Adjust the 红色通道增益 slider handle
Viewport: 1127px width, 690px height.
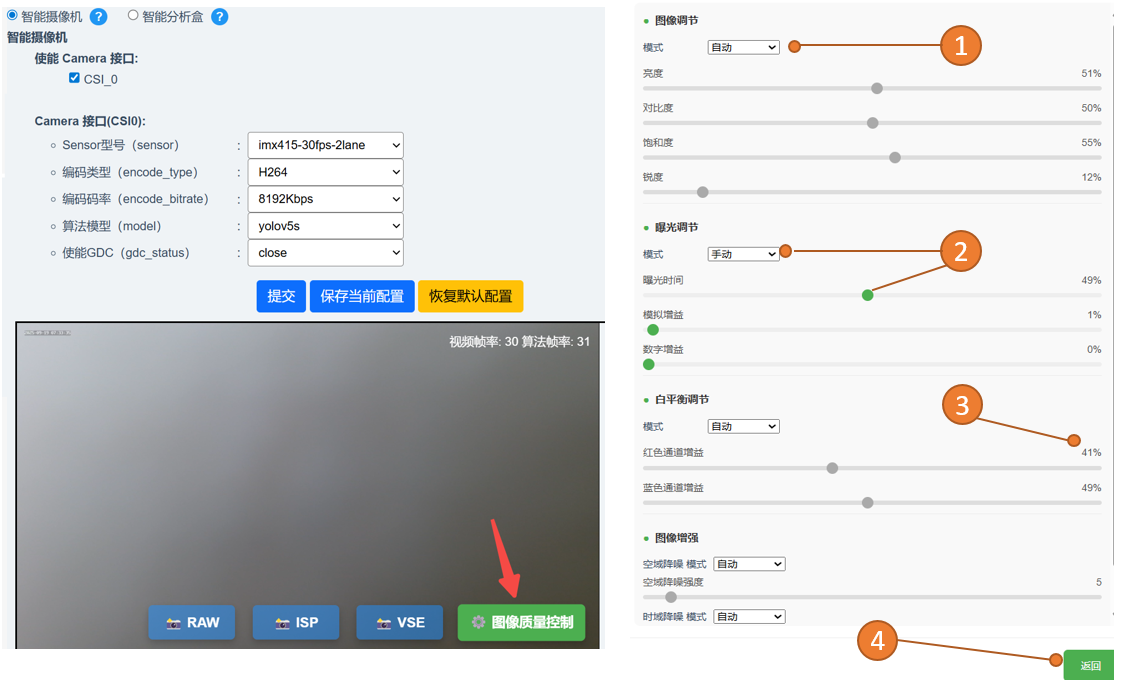(832, 468)
